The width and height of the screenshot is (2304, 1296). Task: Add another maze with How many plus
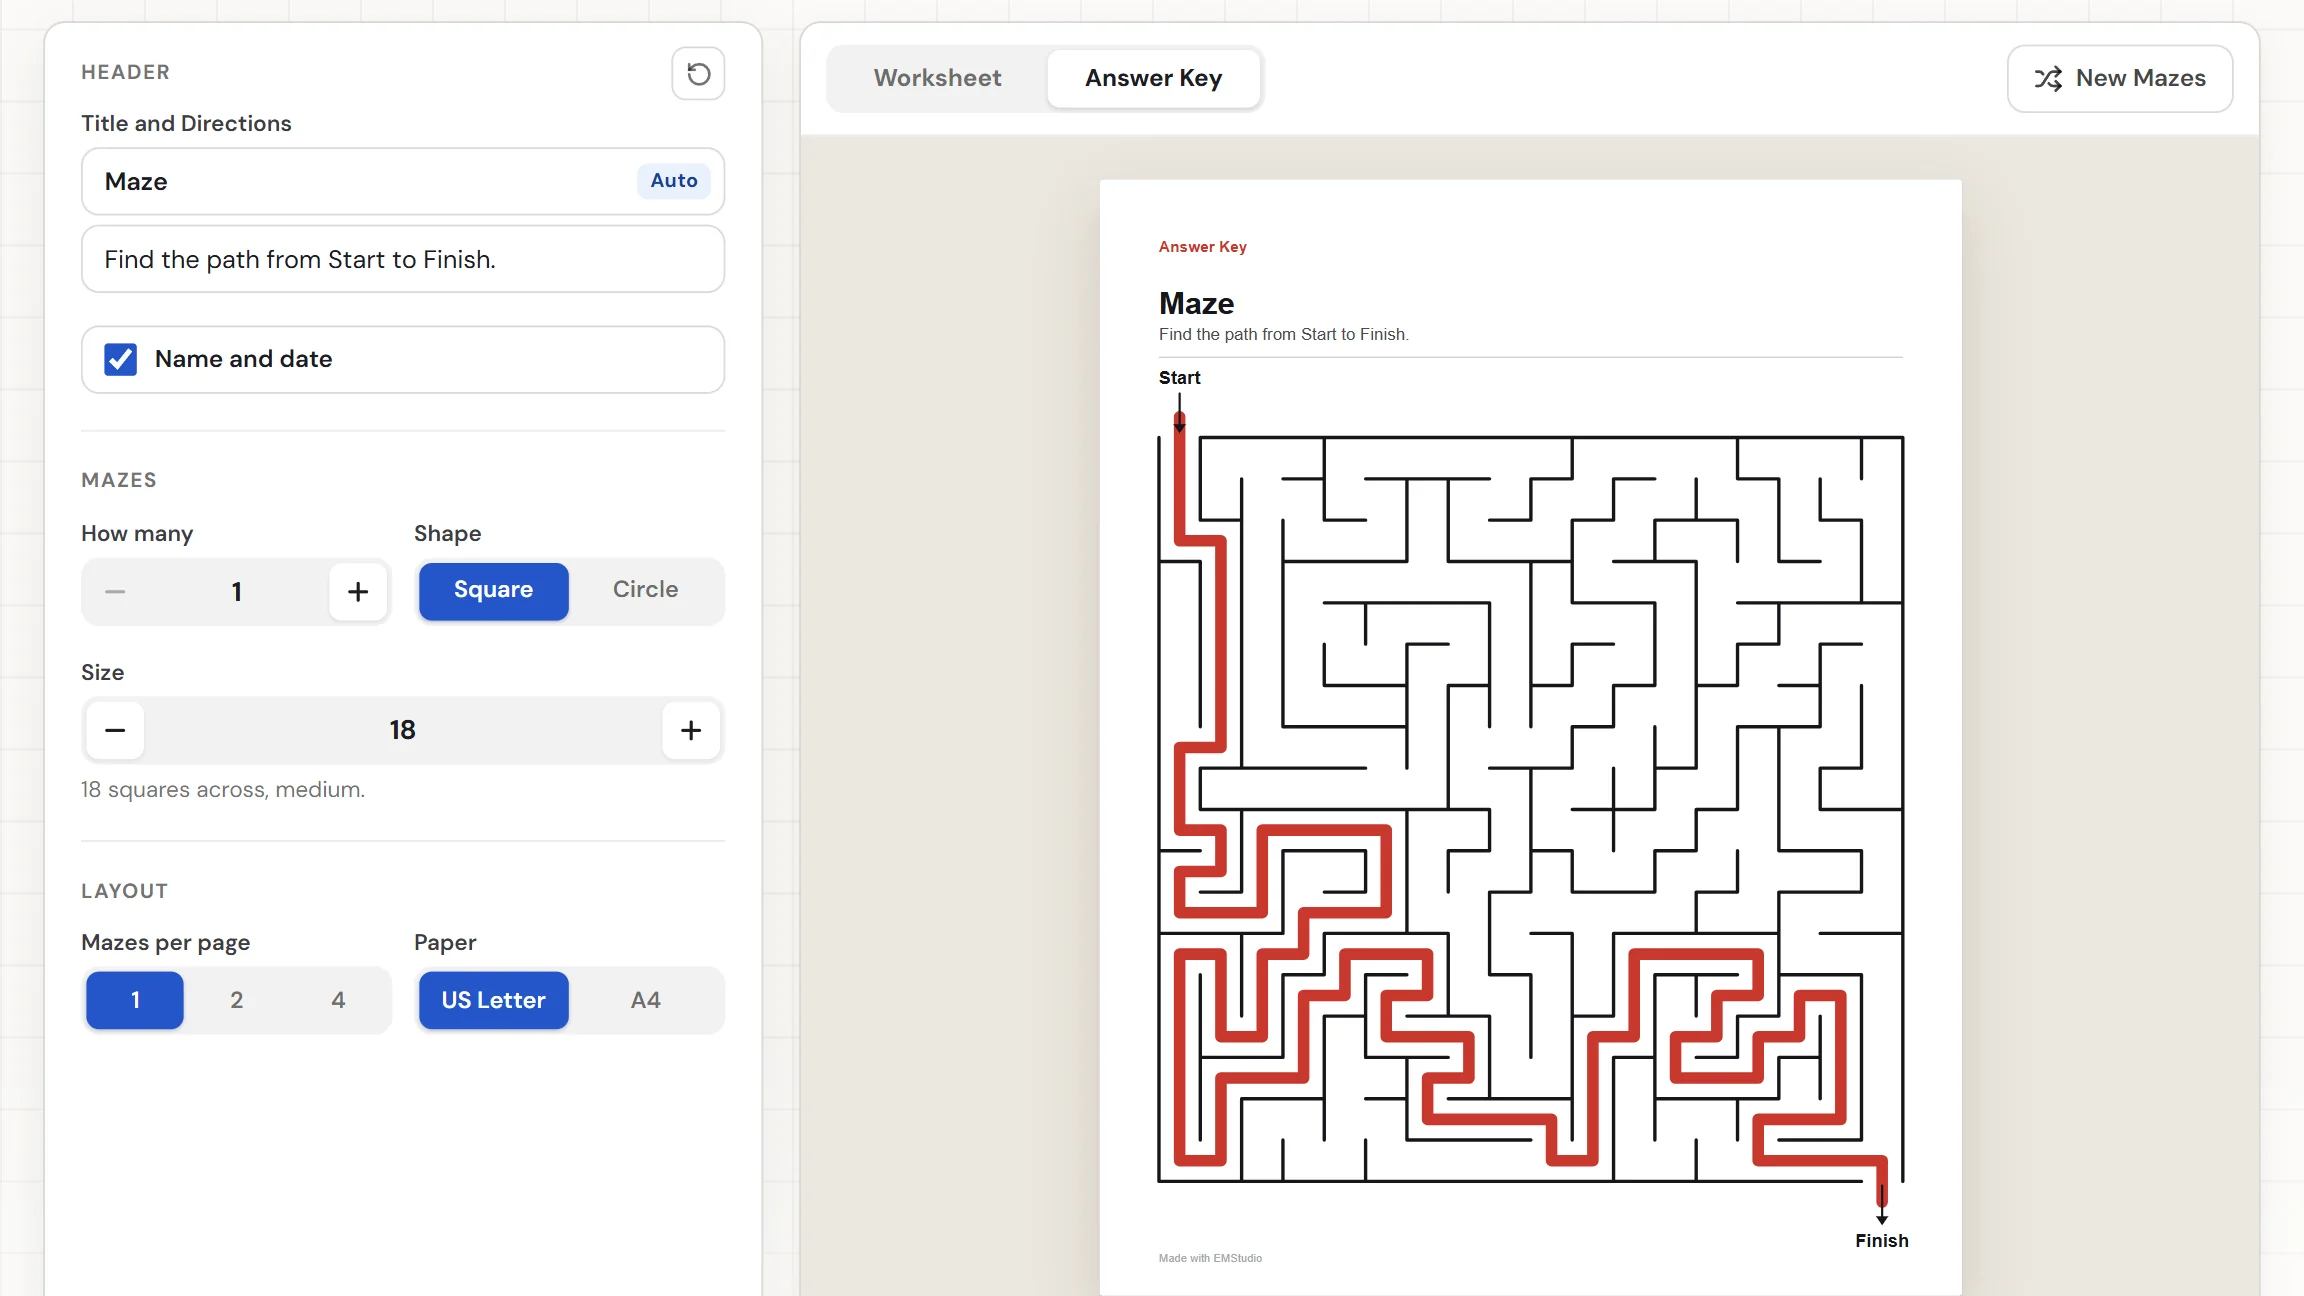(358, 591)
